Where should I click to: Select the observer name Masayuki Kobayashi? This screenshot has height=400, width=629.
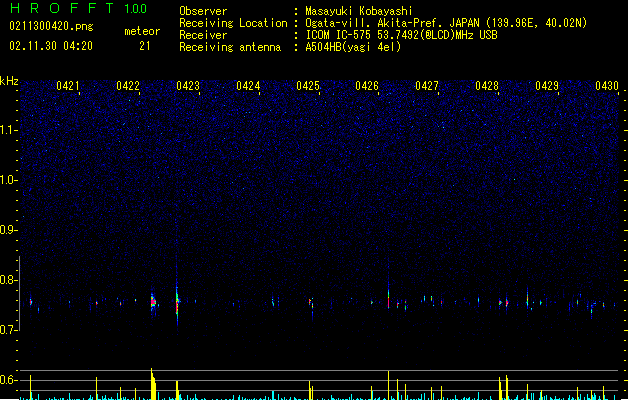click(359, 11)
